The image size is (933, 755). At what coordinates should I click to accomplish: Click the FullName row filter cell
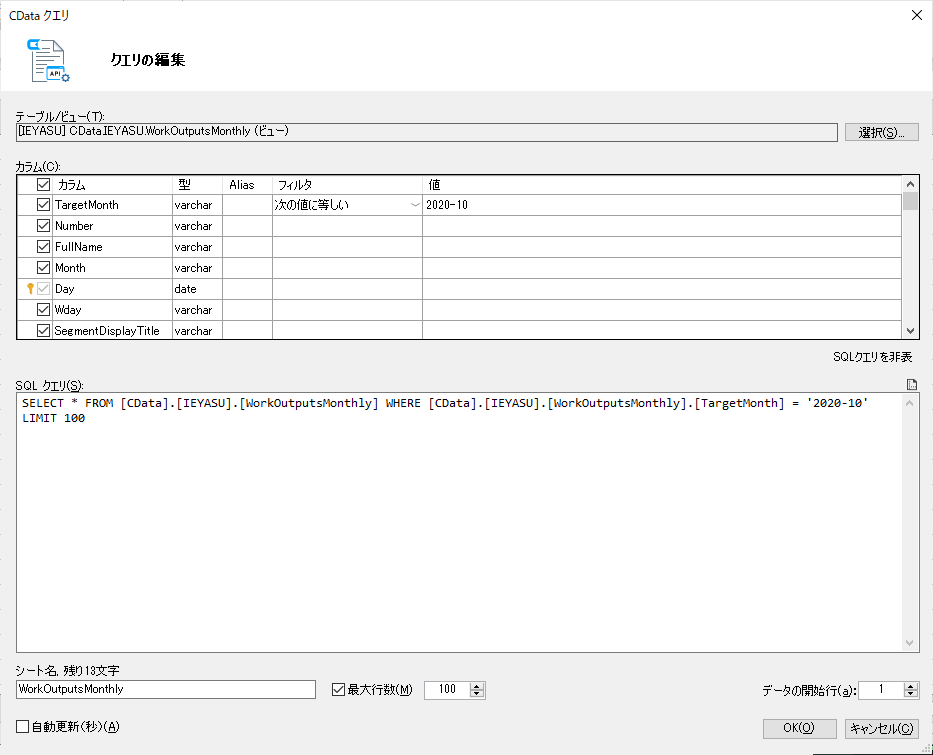point(347,247)
